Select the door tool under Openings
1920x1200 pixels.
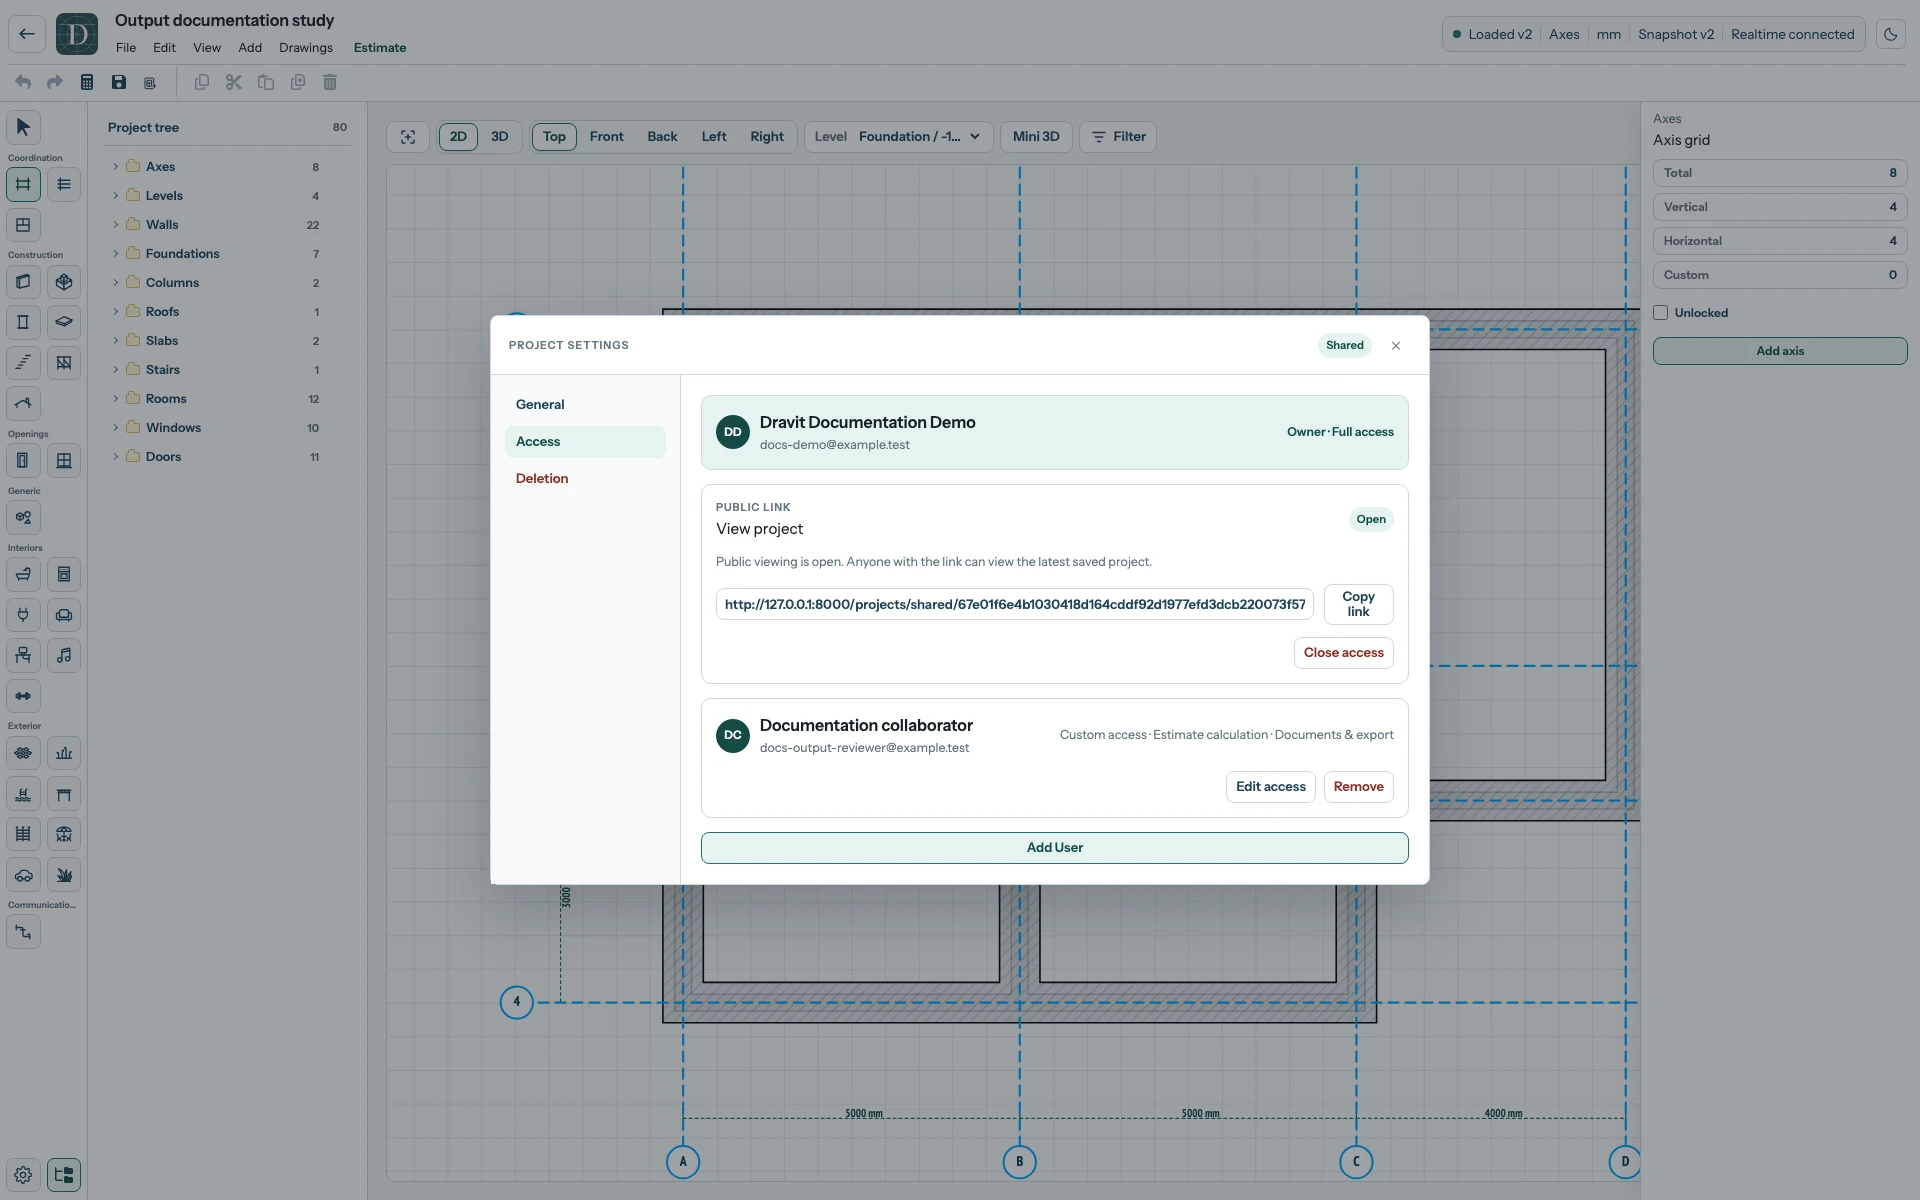[23, 461]
